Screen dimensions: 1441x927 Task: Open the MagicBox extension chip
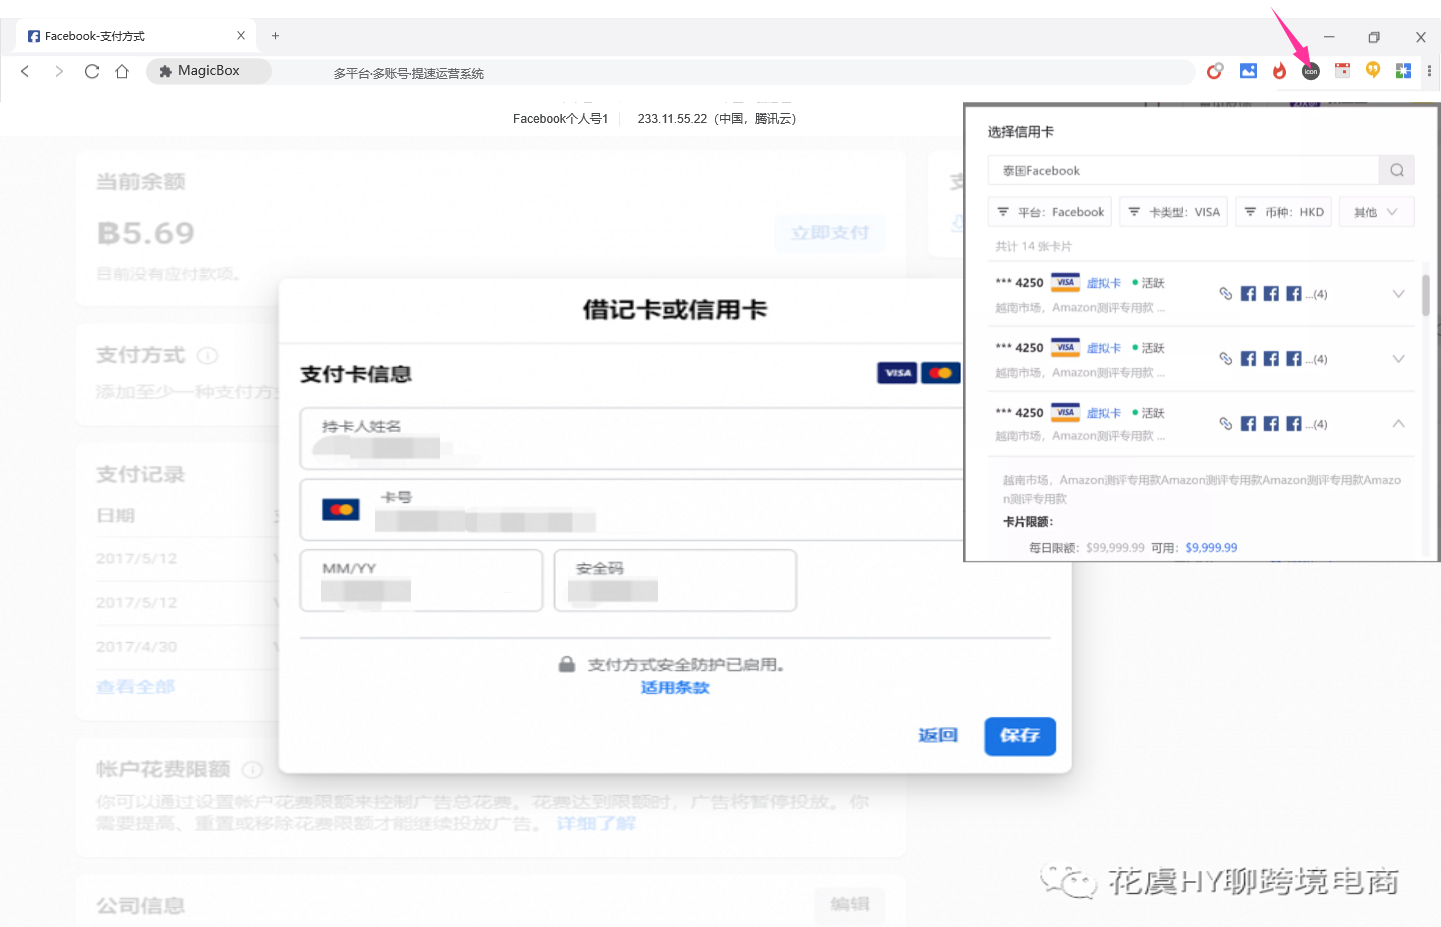click(x=209, y=71)
